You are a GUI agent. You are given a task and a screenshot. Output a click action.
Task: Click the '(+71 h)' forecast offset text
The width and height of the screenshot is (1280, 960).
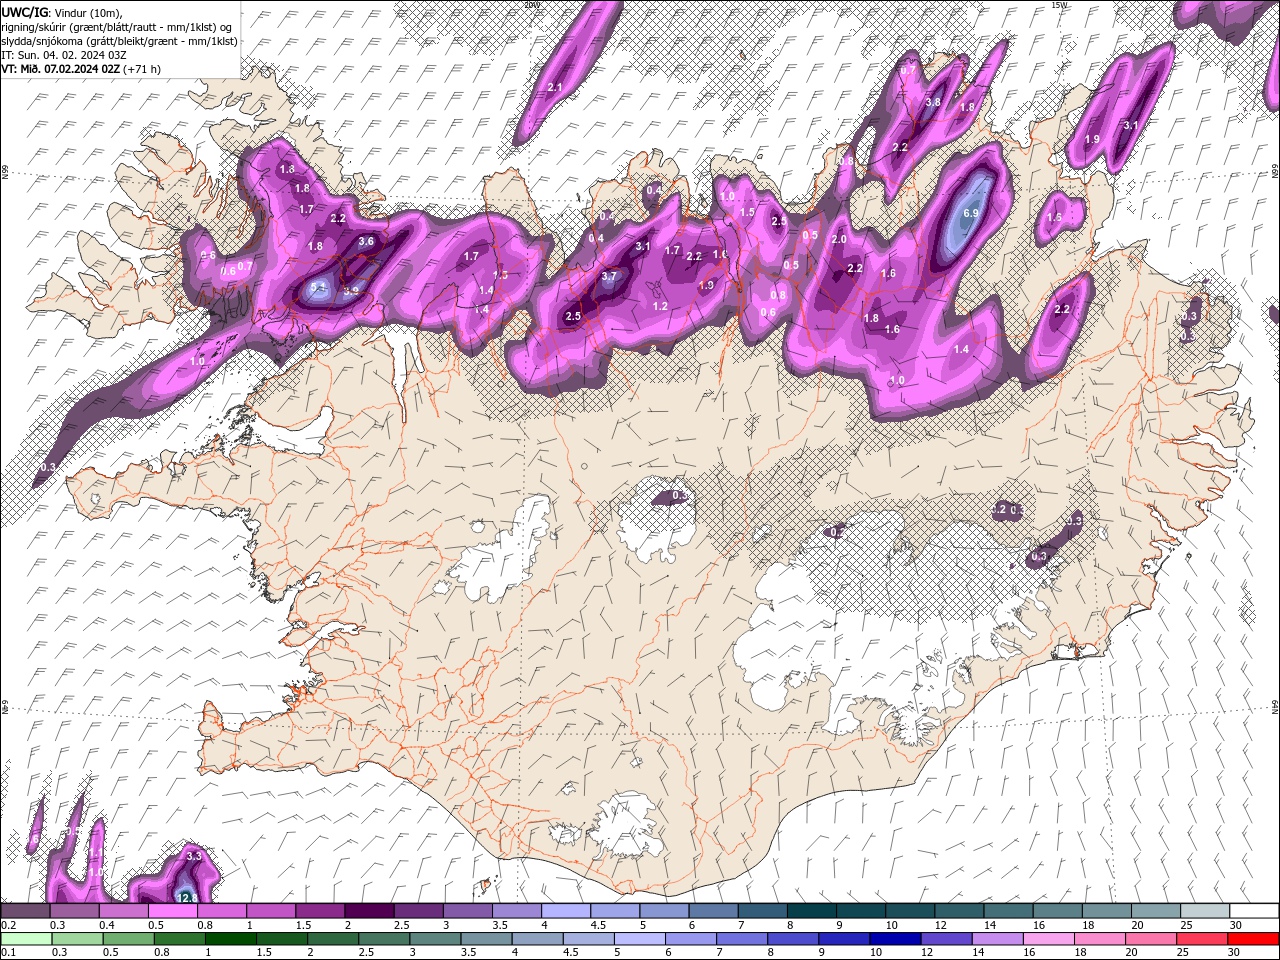point(142,69)
